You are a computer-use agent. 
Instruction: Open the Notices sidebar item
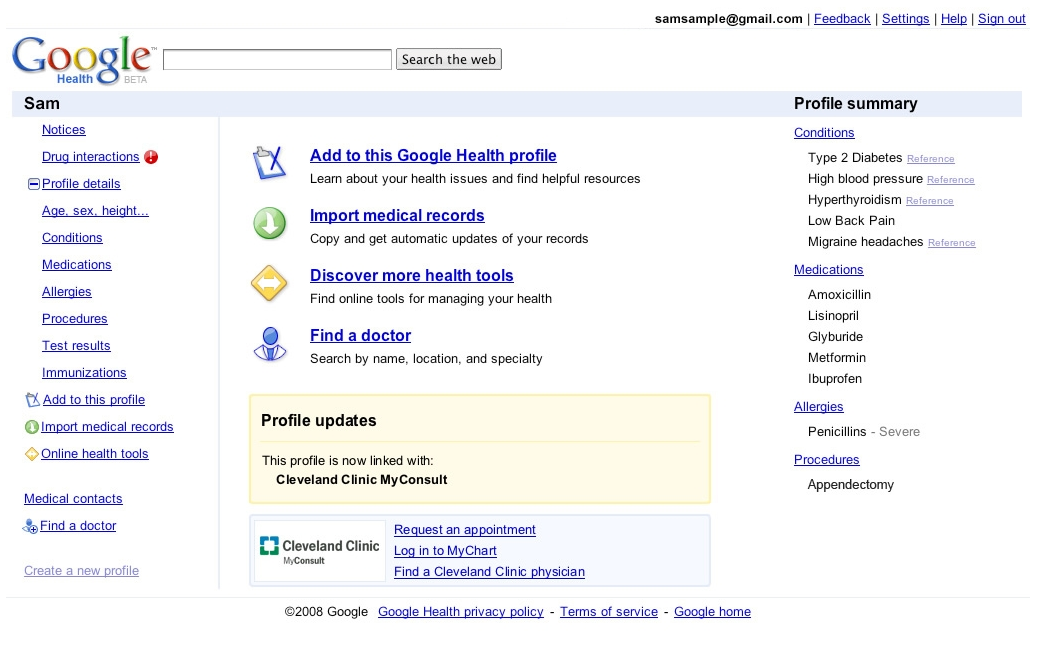coord(64,130)
